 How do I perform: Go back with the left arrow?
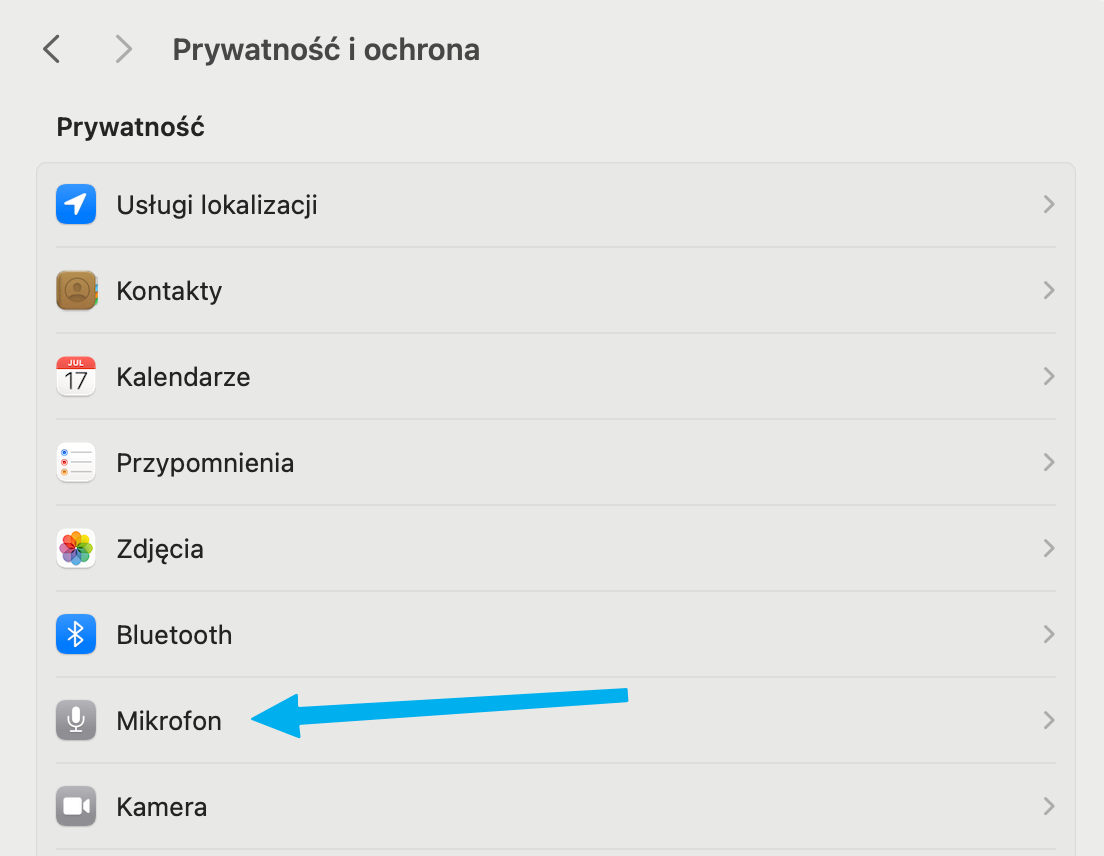point(52,49)
